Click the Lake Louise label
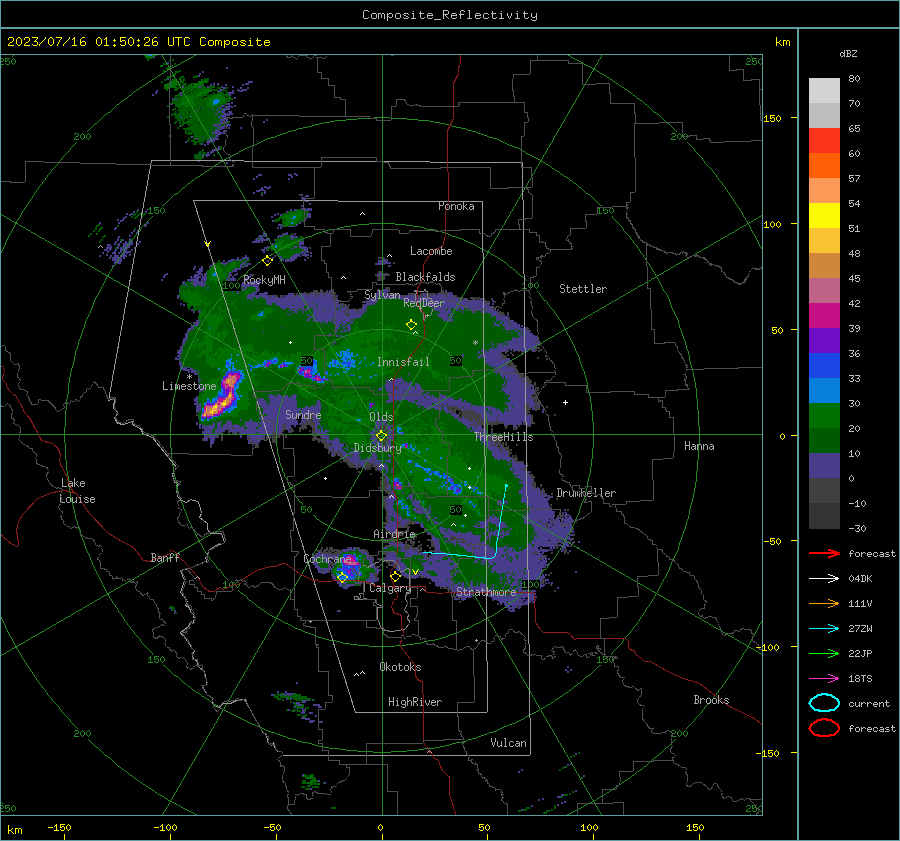The height and width of the screenshot is (841, 900). (77, 491)
